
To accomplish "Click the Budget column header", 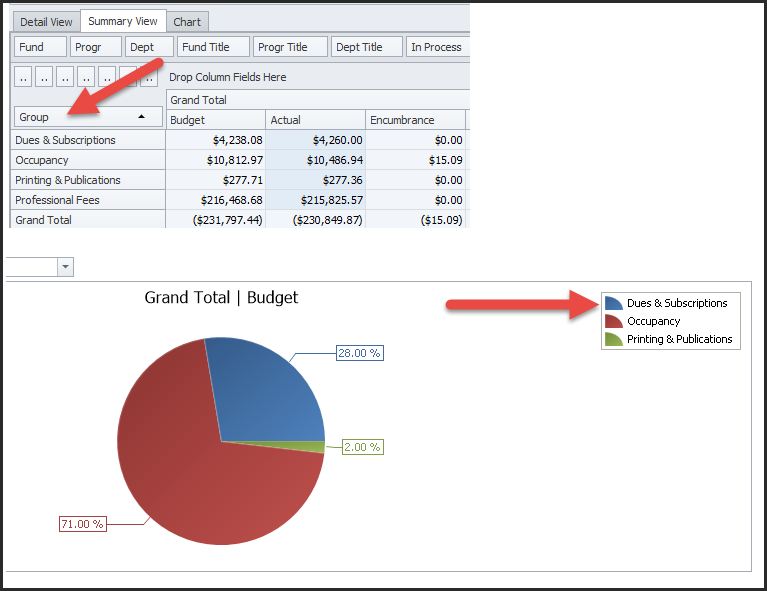I will 215,120.
